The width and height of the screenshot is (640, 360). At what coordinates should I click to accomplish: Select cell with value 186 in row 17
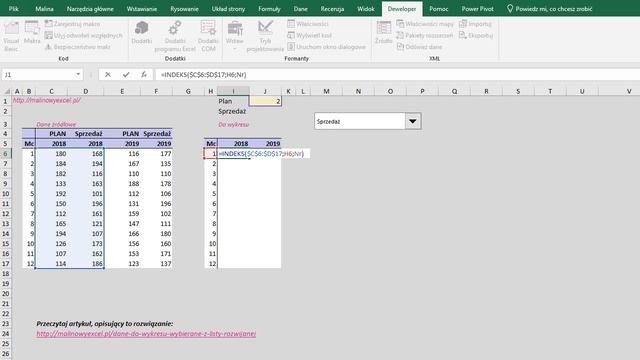pyautogui.click(x=86, y=264)
